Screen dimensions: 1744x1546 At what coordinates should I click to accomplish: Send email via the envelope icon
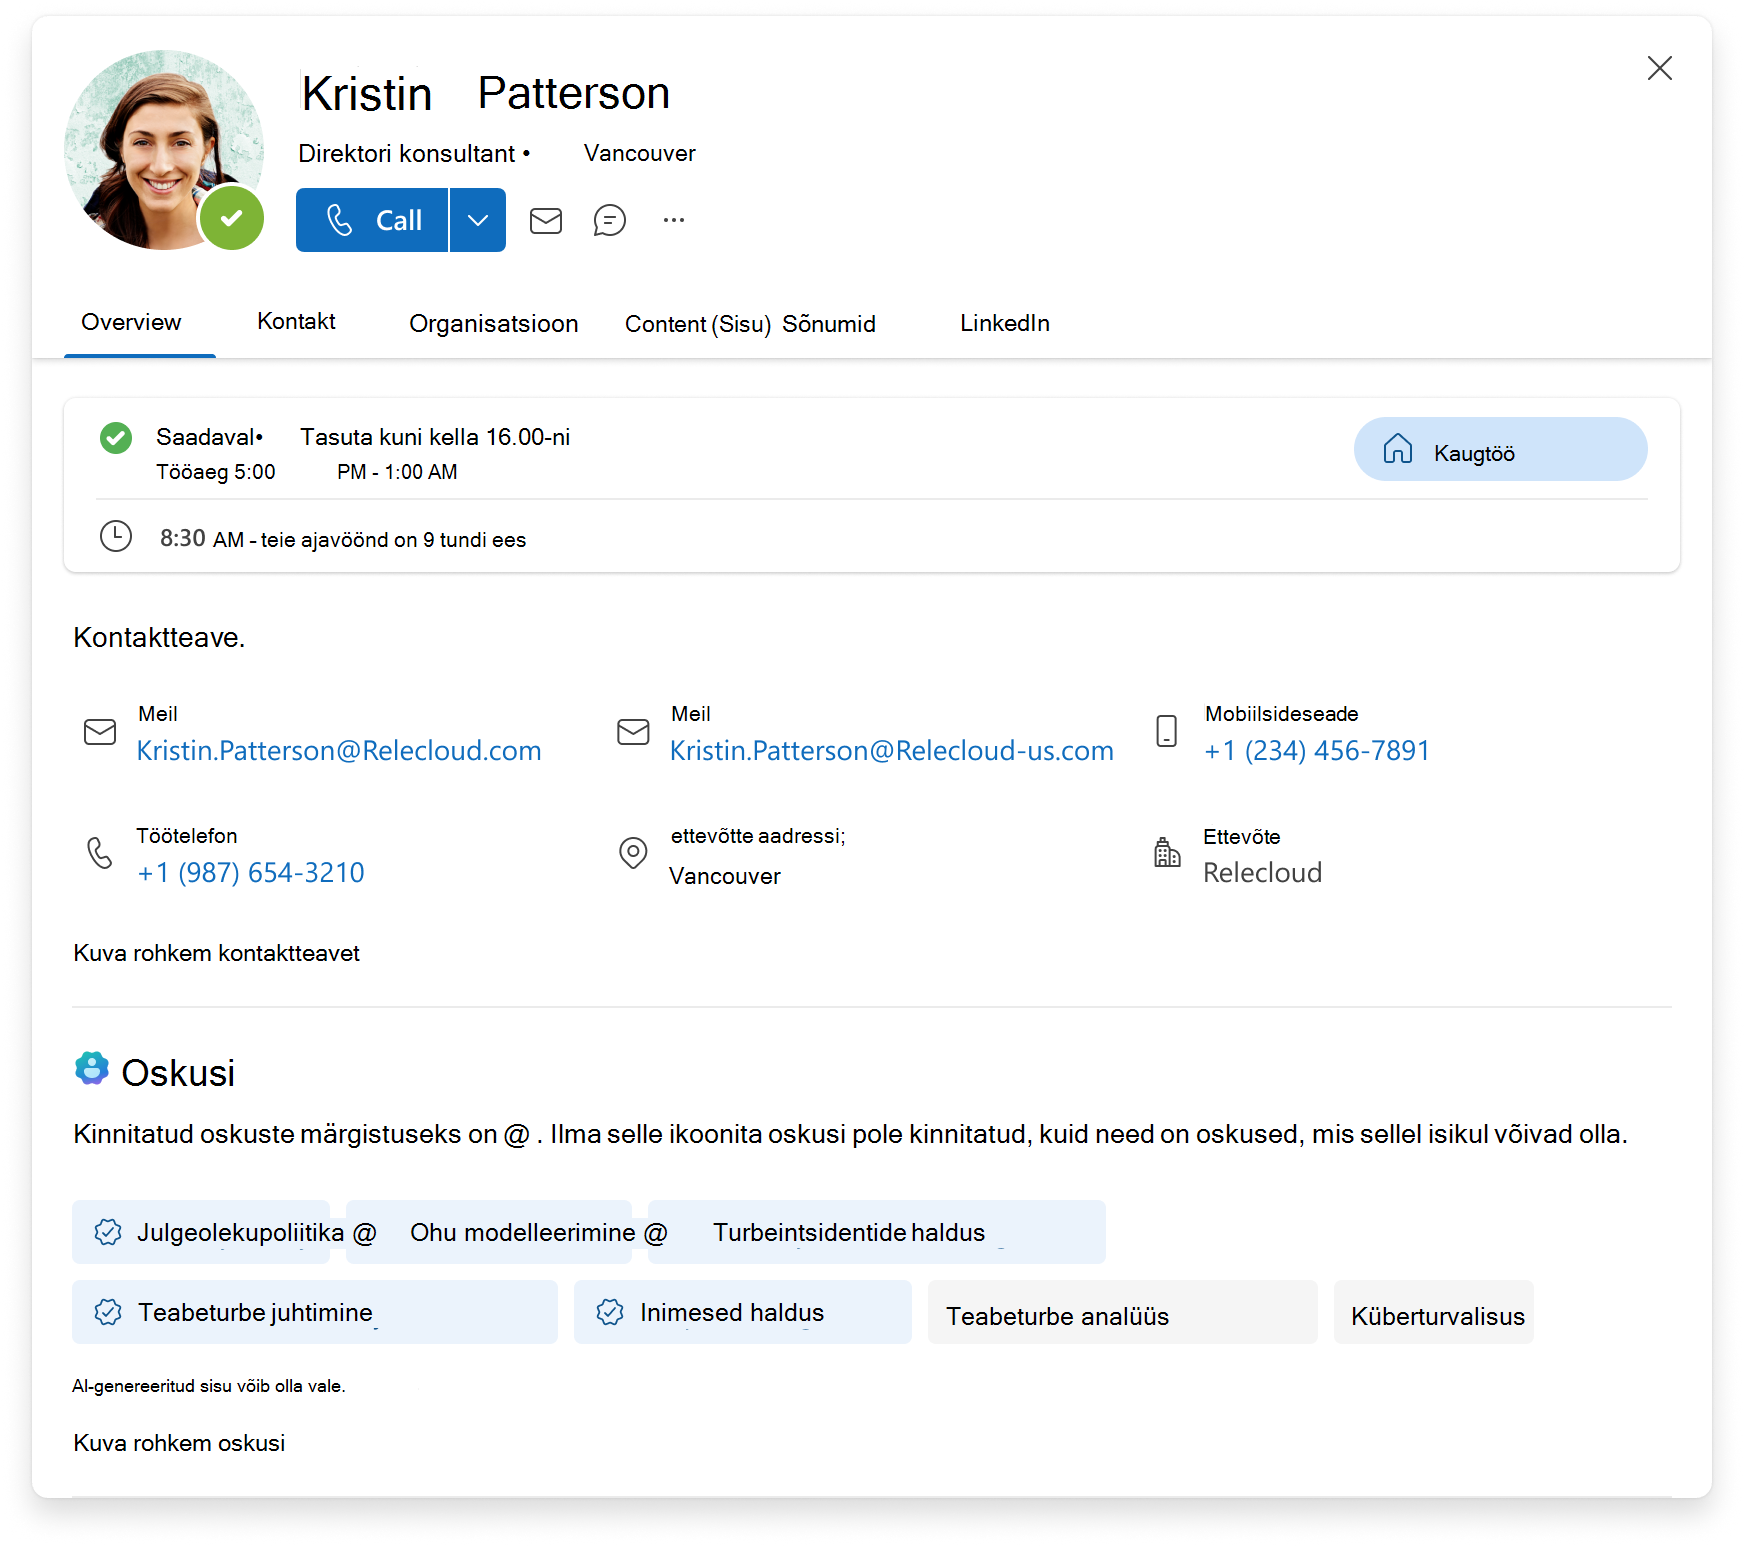(546, 220)
